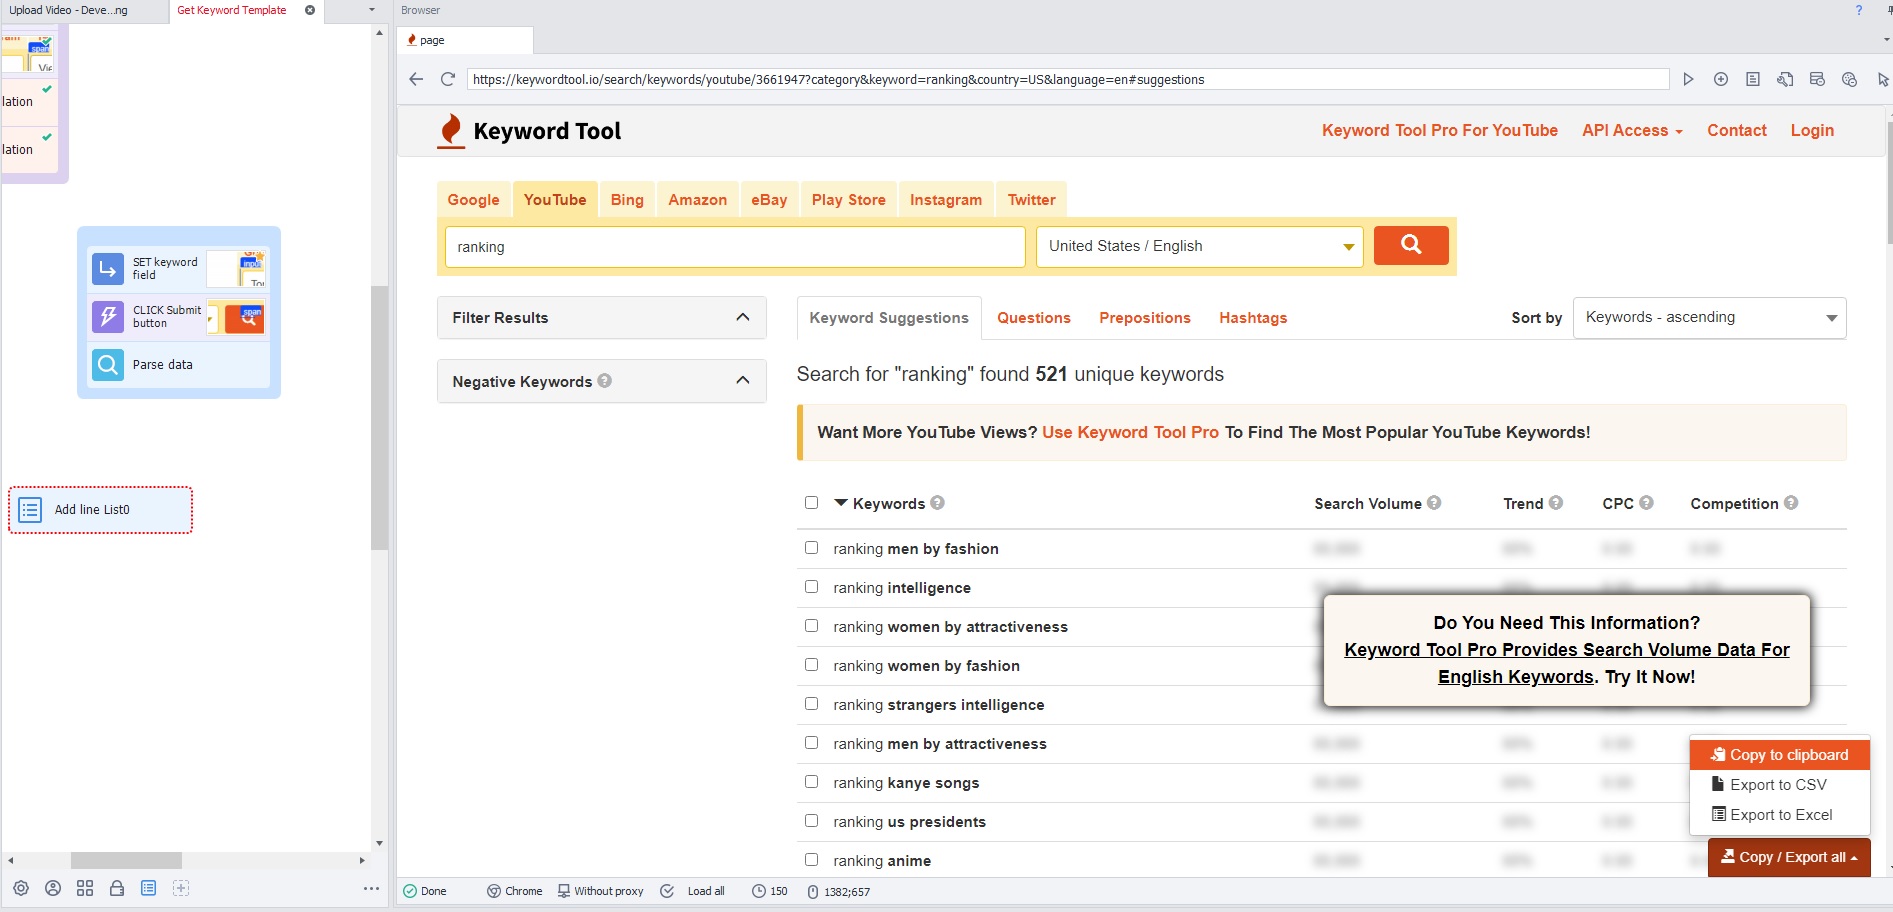Viewport: 1893px width, 912px height.
Task: Click the Add line List0 list icon
Action: coord(30,510)
